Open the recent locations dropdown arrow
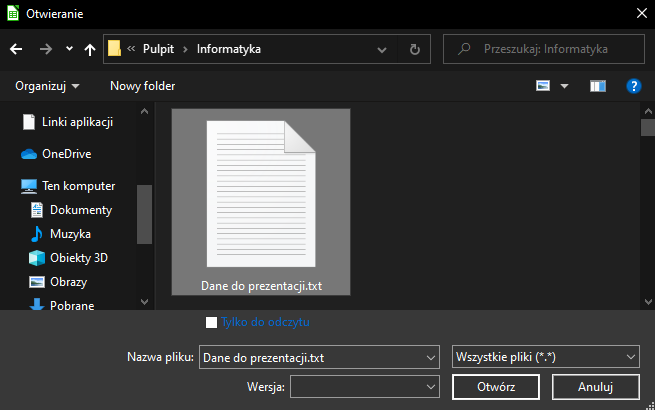Screen dimensions: 655x410 (x=69, y=49)
